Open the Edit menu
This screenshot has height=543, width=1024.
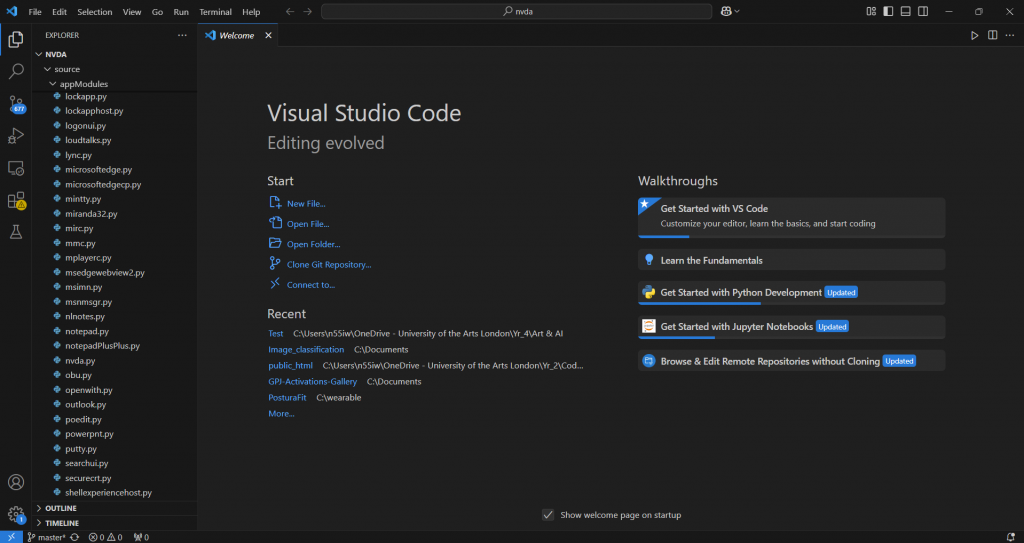point(59,12)
